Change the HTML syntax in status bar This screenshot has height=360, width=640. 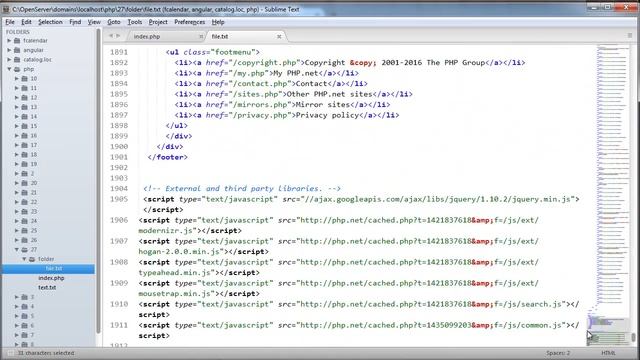pyautogui.click(x=608, y=353)
